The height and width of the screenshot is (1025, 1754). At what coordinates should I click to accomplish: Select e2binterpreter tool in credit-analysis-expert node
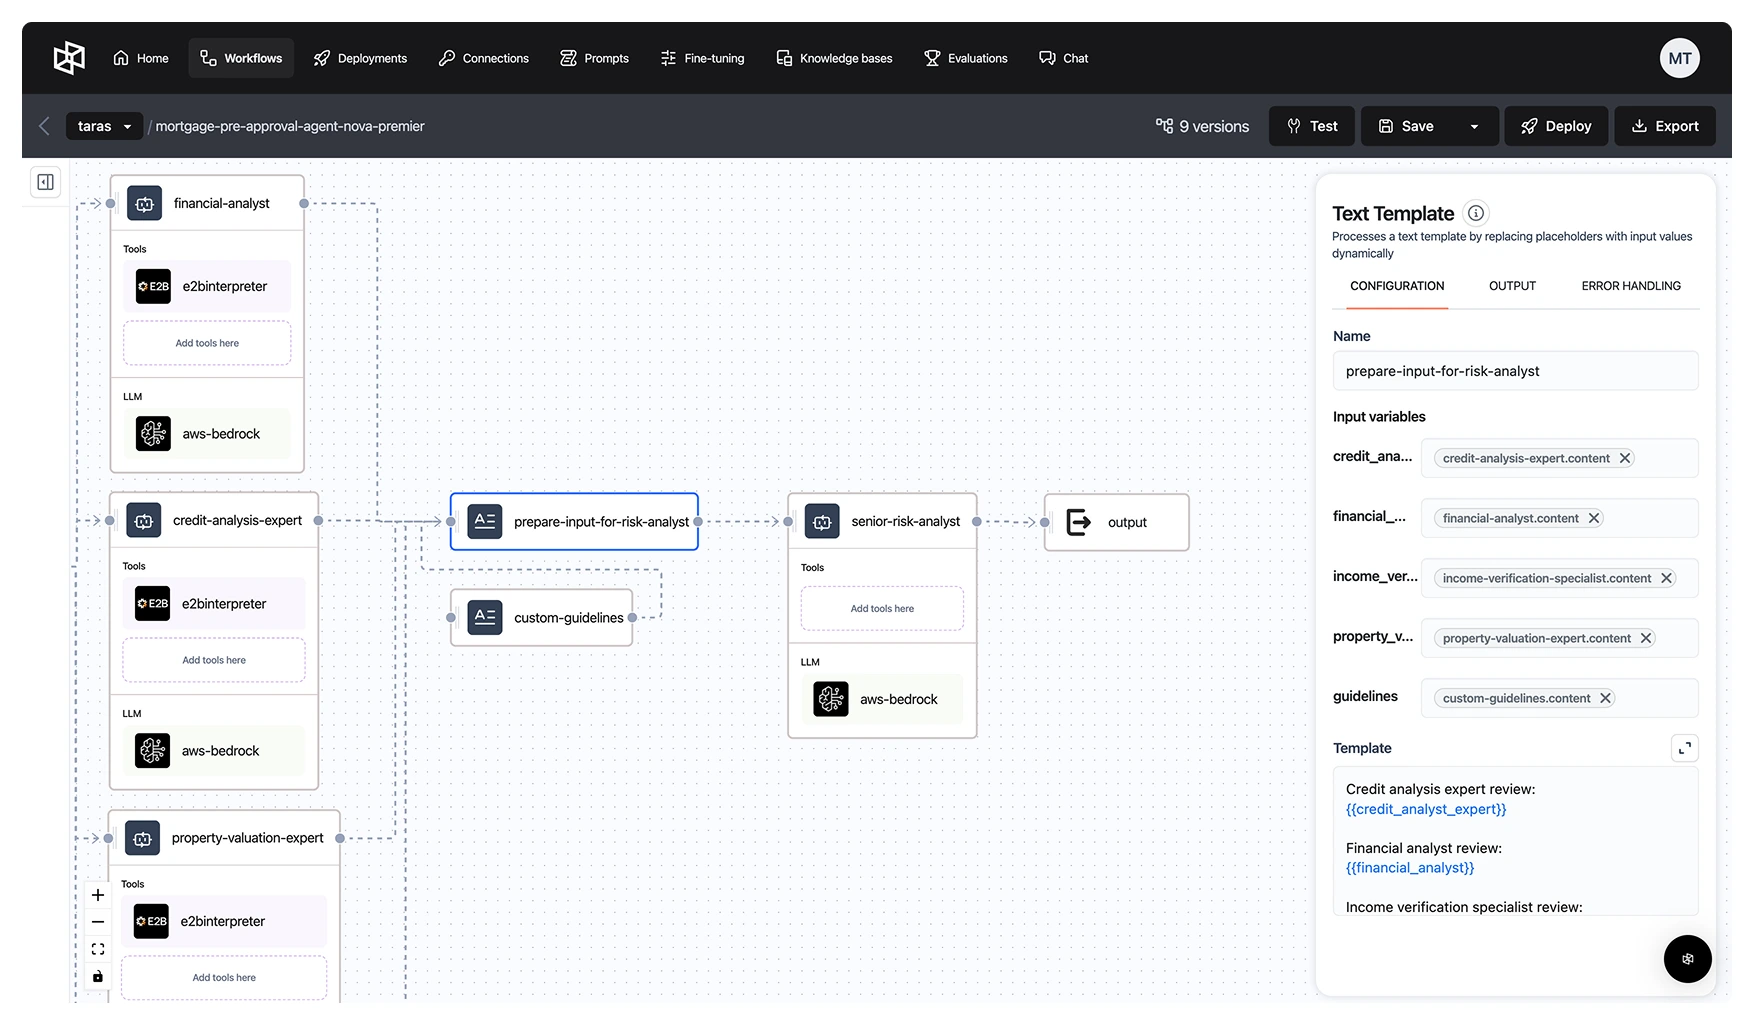tap(214, 604)
